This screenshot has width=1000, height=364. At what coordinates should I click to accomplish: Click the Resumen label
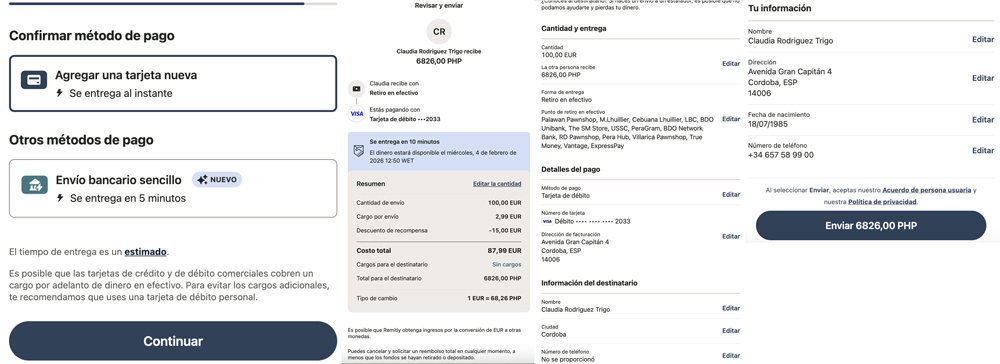click(x=371, y=184)
